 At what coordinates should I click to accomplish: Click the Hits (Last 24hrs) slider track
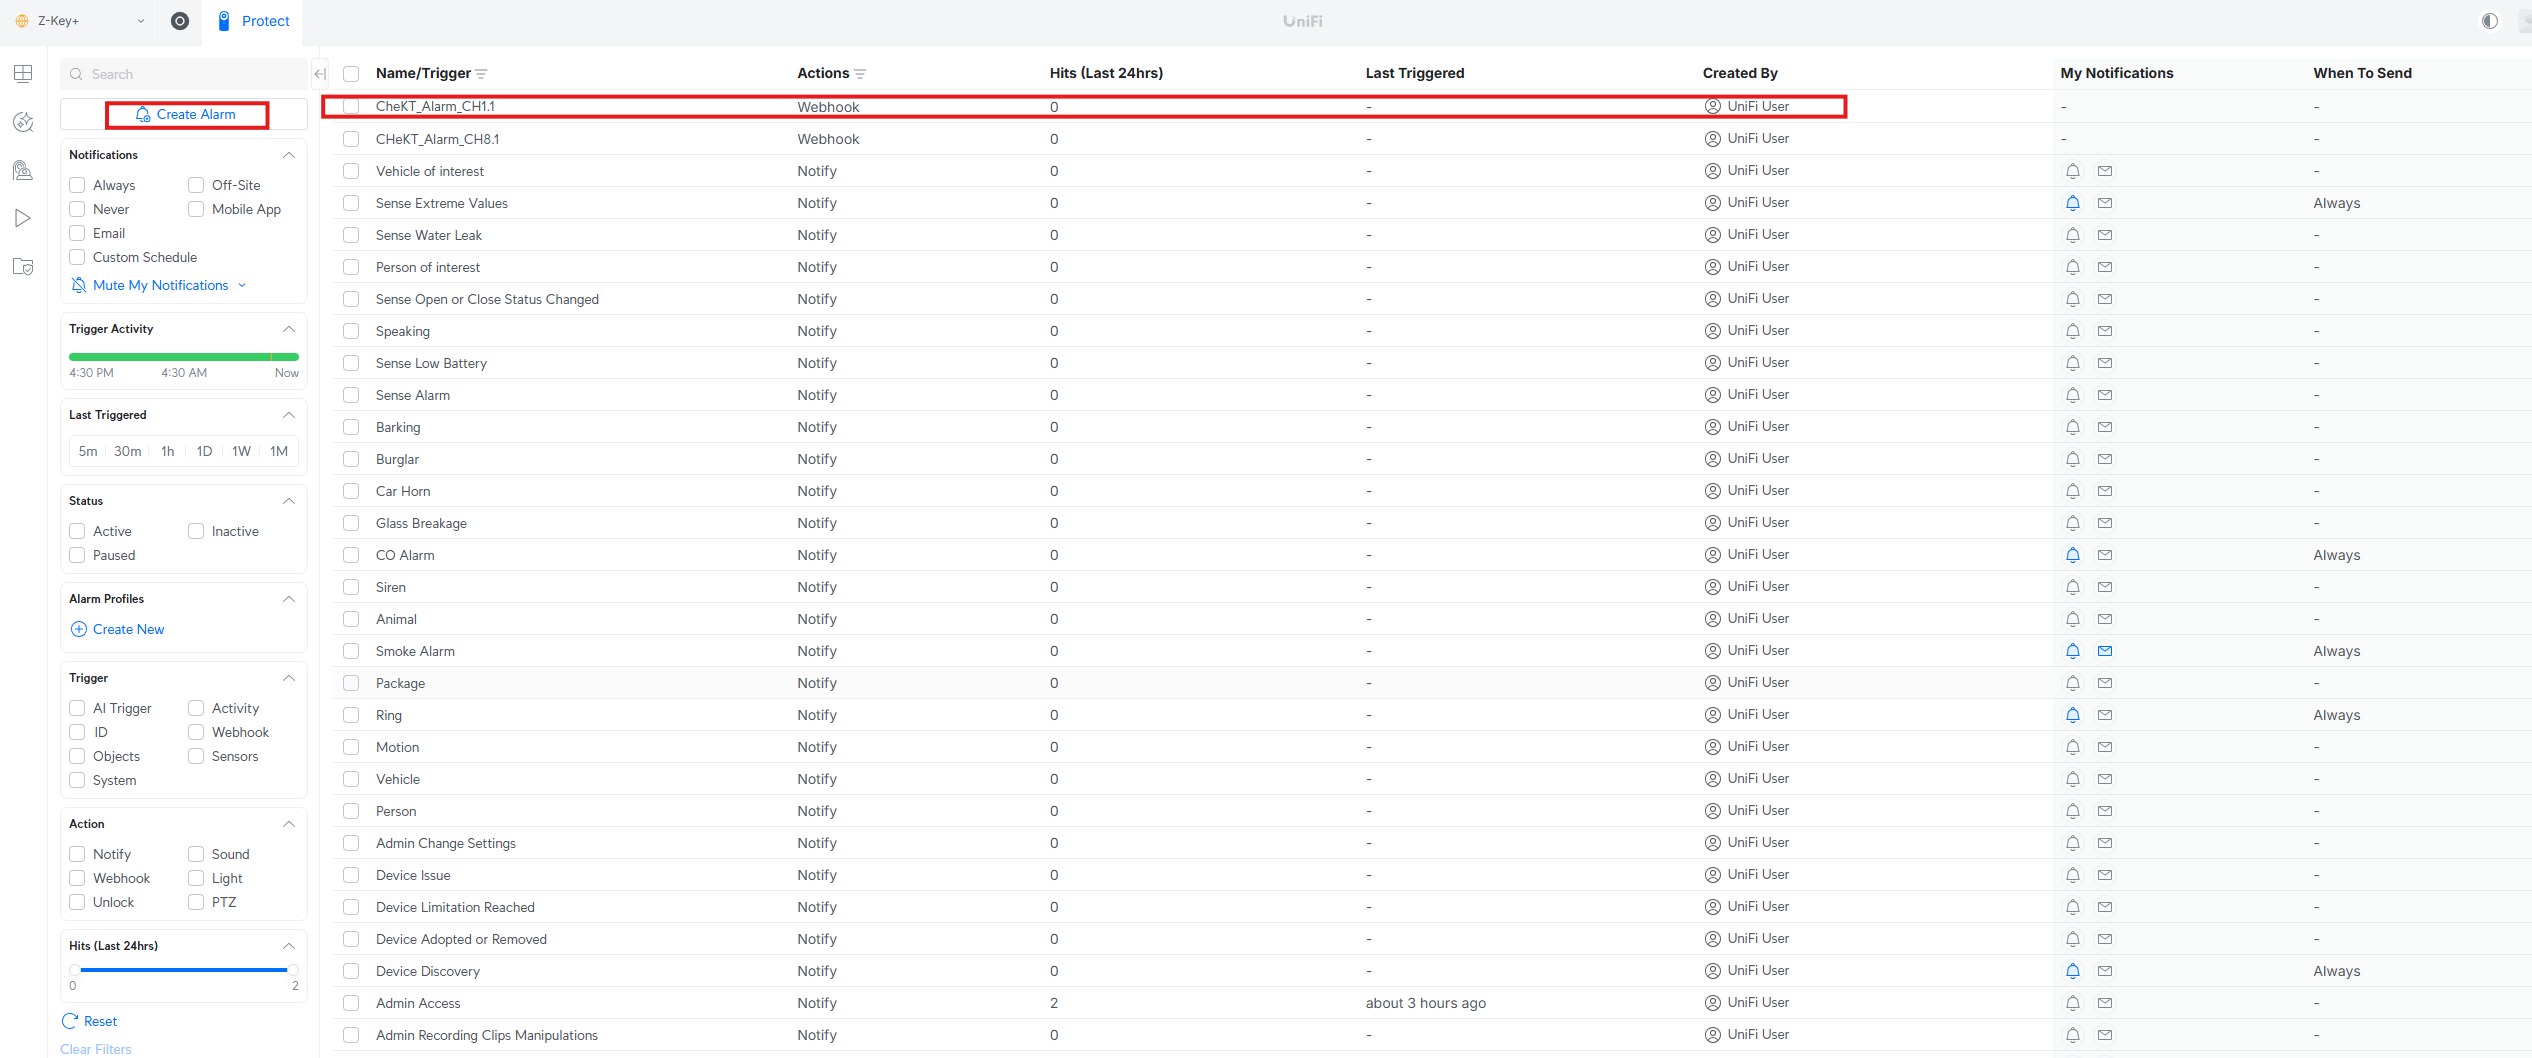click(184, 969)
